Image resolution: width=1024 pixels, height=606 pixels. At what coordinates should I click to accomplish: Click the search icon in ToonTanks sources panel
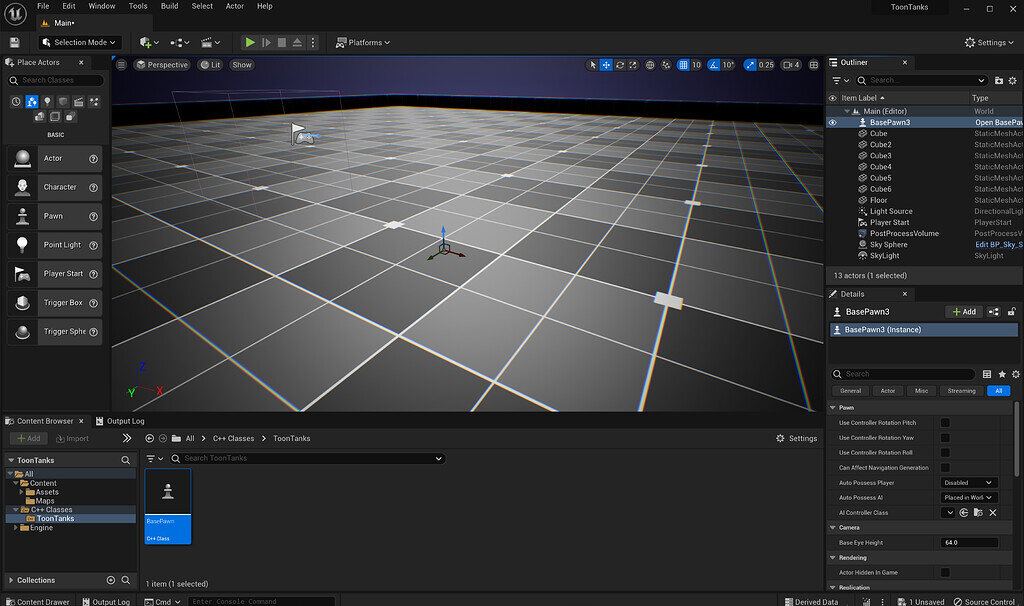click(x=126, y=460)
